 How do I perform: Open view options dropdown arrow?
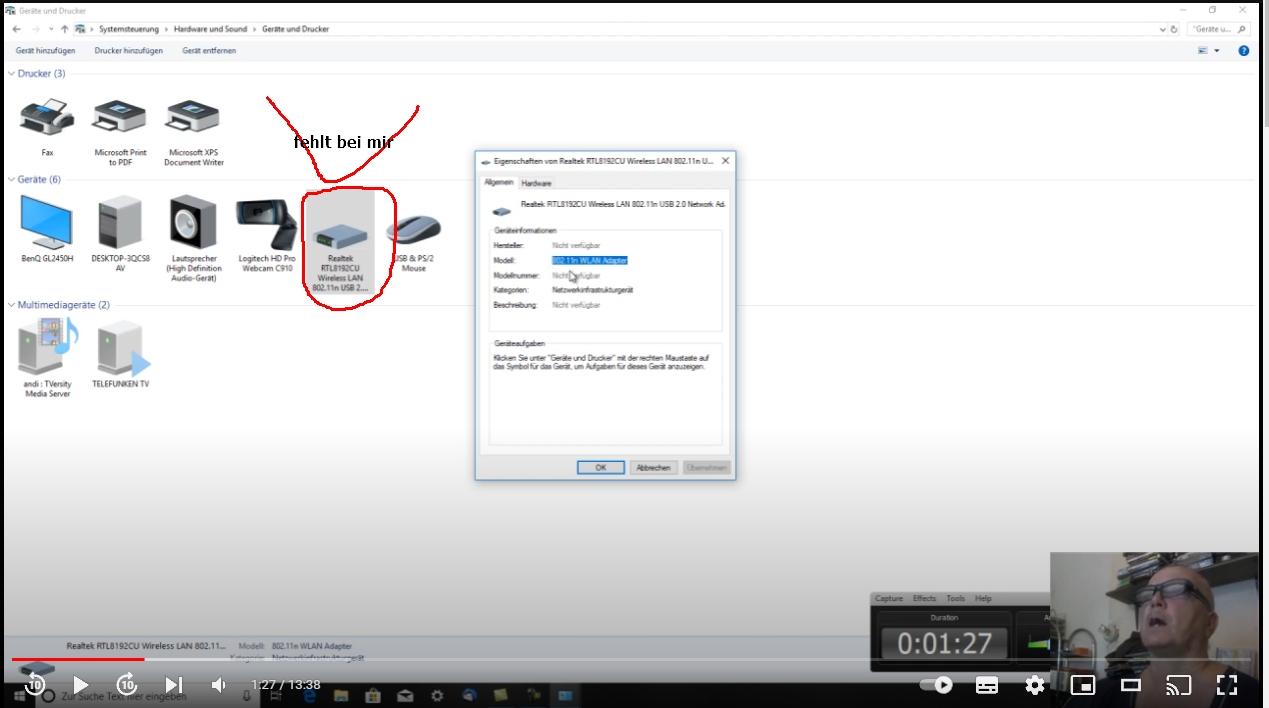[1217, 50]
